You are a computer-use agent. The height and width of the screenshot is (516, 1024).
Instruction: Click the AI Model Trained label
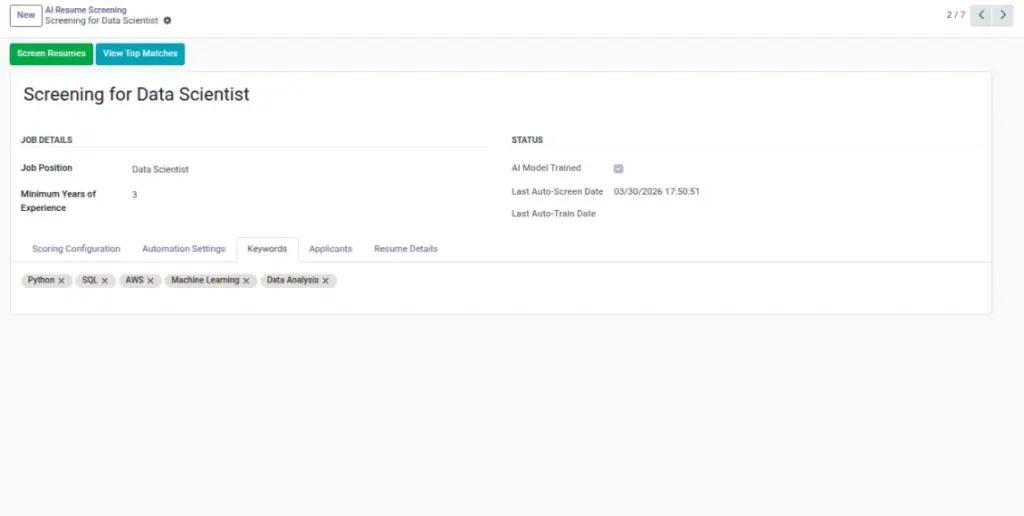(x=546, y=168)
